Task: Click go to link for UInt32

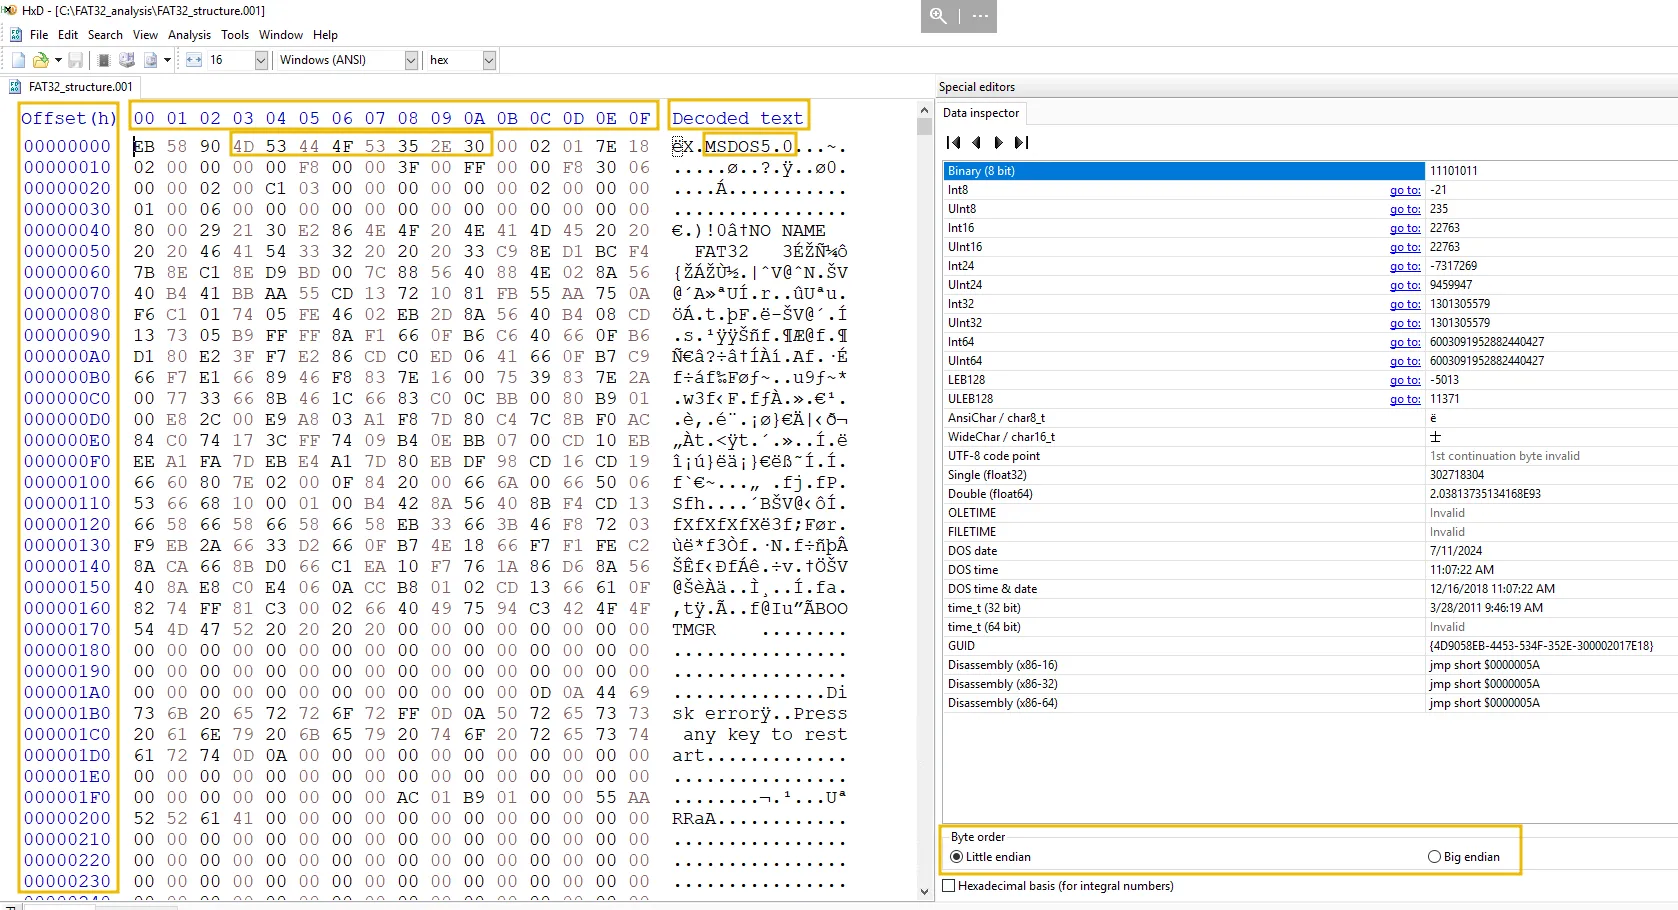Action: 1405,323
